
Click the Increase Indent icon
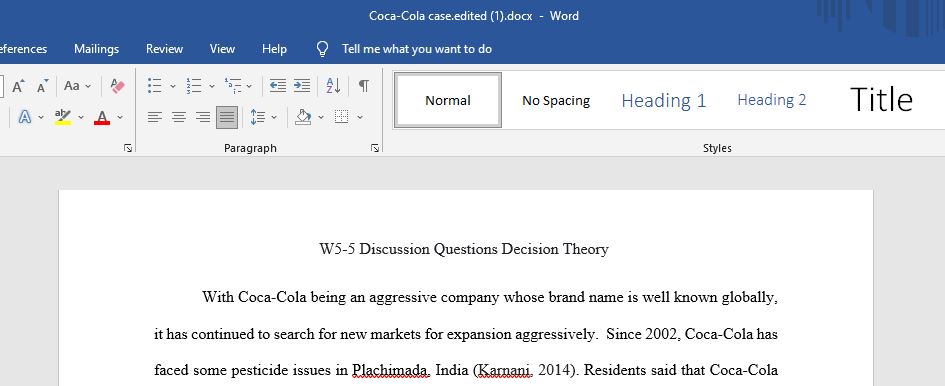click(302, 86)
